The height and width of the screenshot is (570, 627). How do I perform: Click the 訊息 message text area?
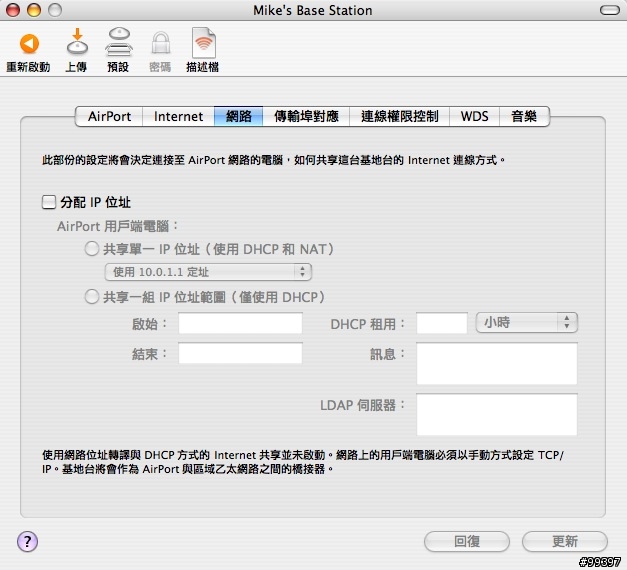point(497,364)
